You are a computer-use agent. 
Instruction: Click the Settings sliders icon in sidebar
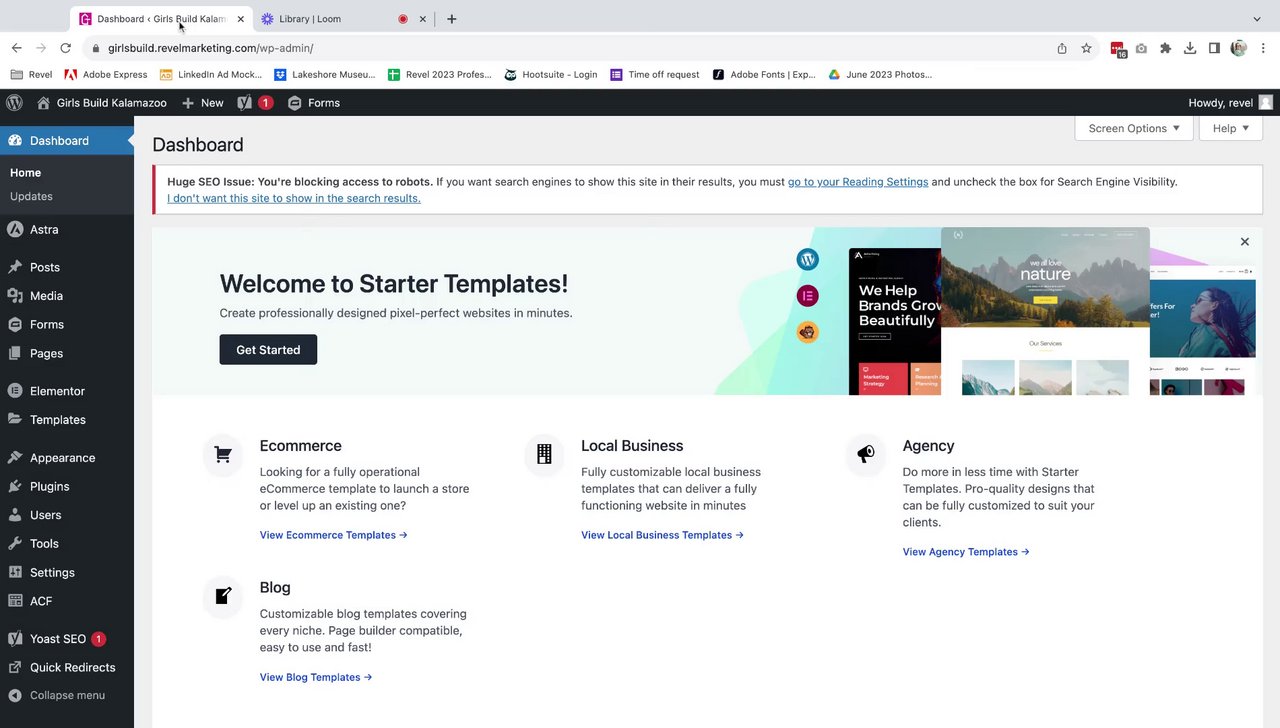pyautogui.click(x=15, y=572)
